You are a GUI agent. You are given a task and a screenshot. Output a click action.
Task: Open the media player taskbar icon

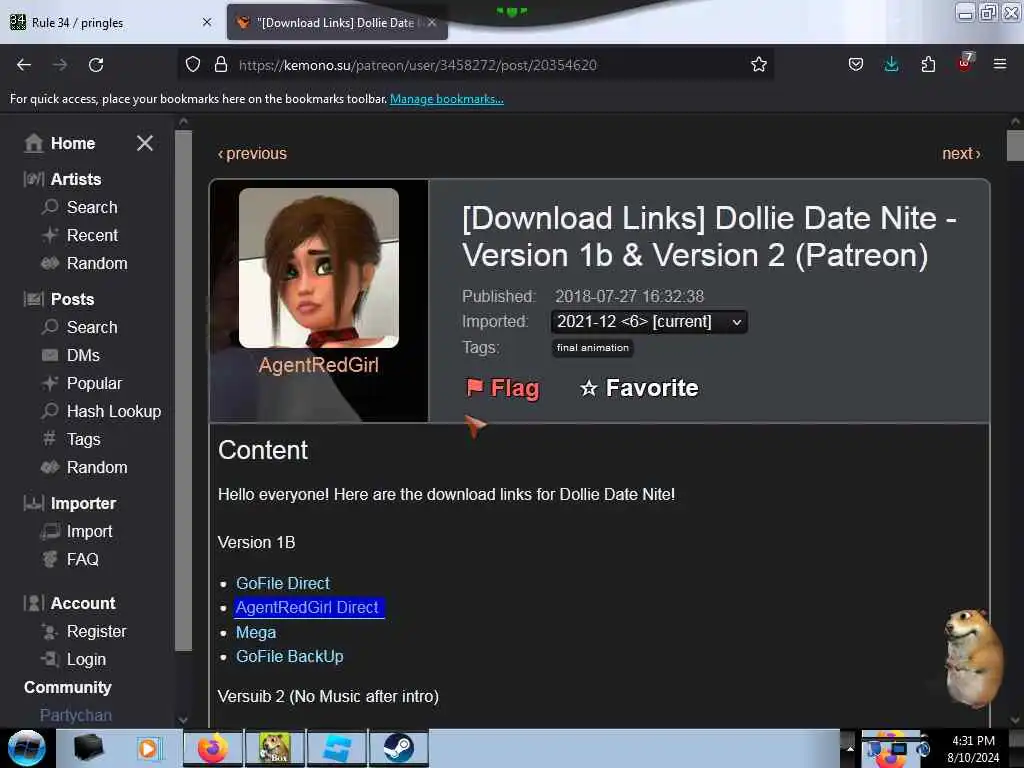point(148,748)
